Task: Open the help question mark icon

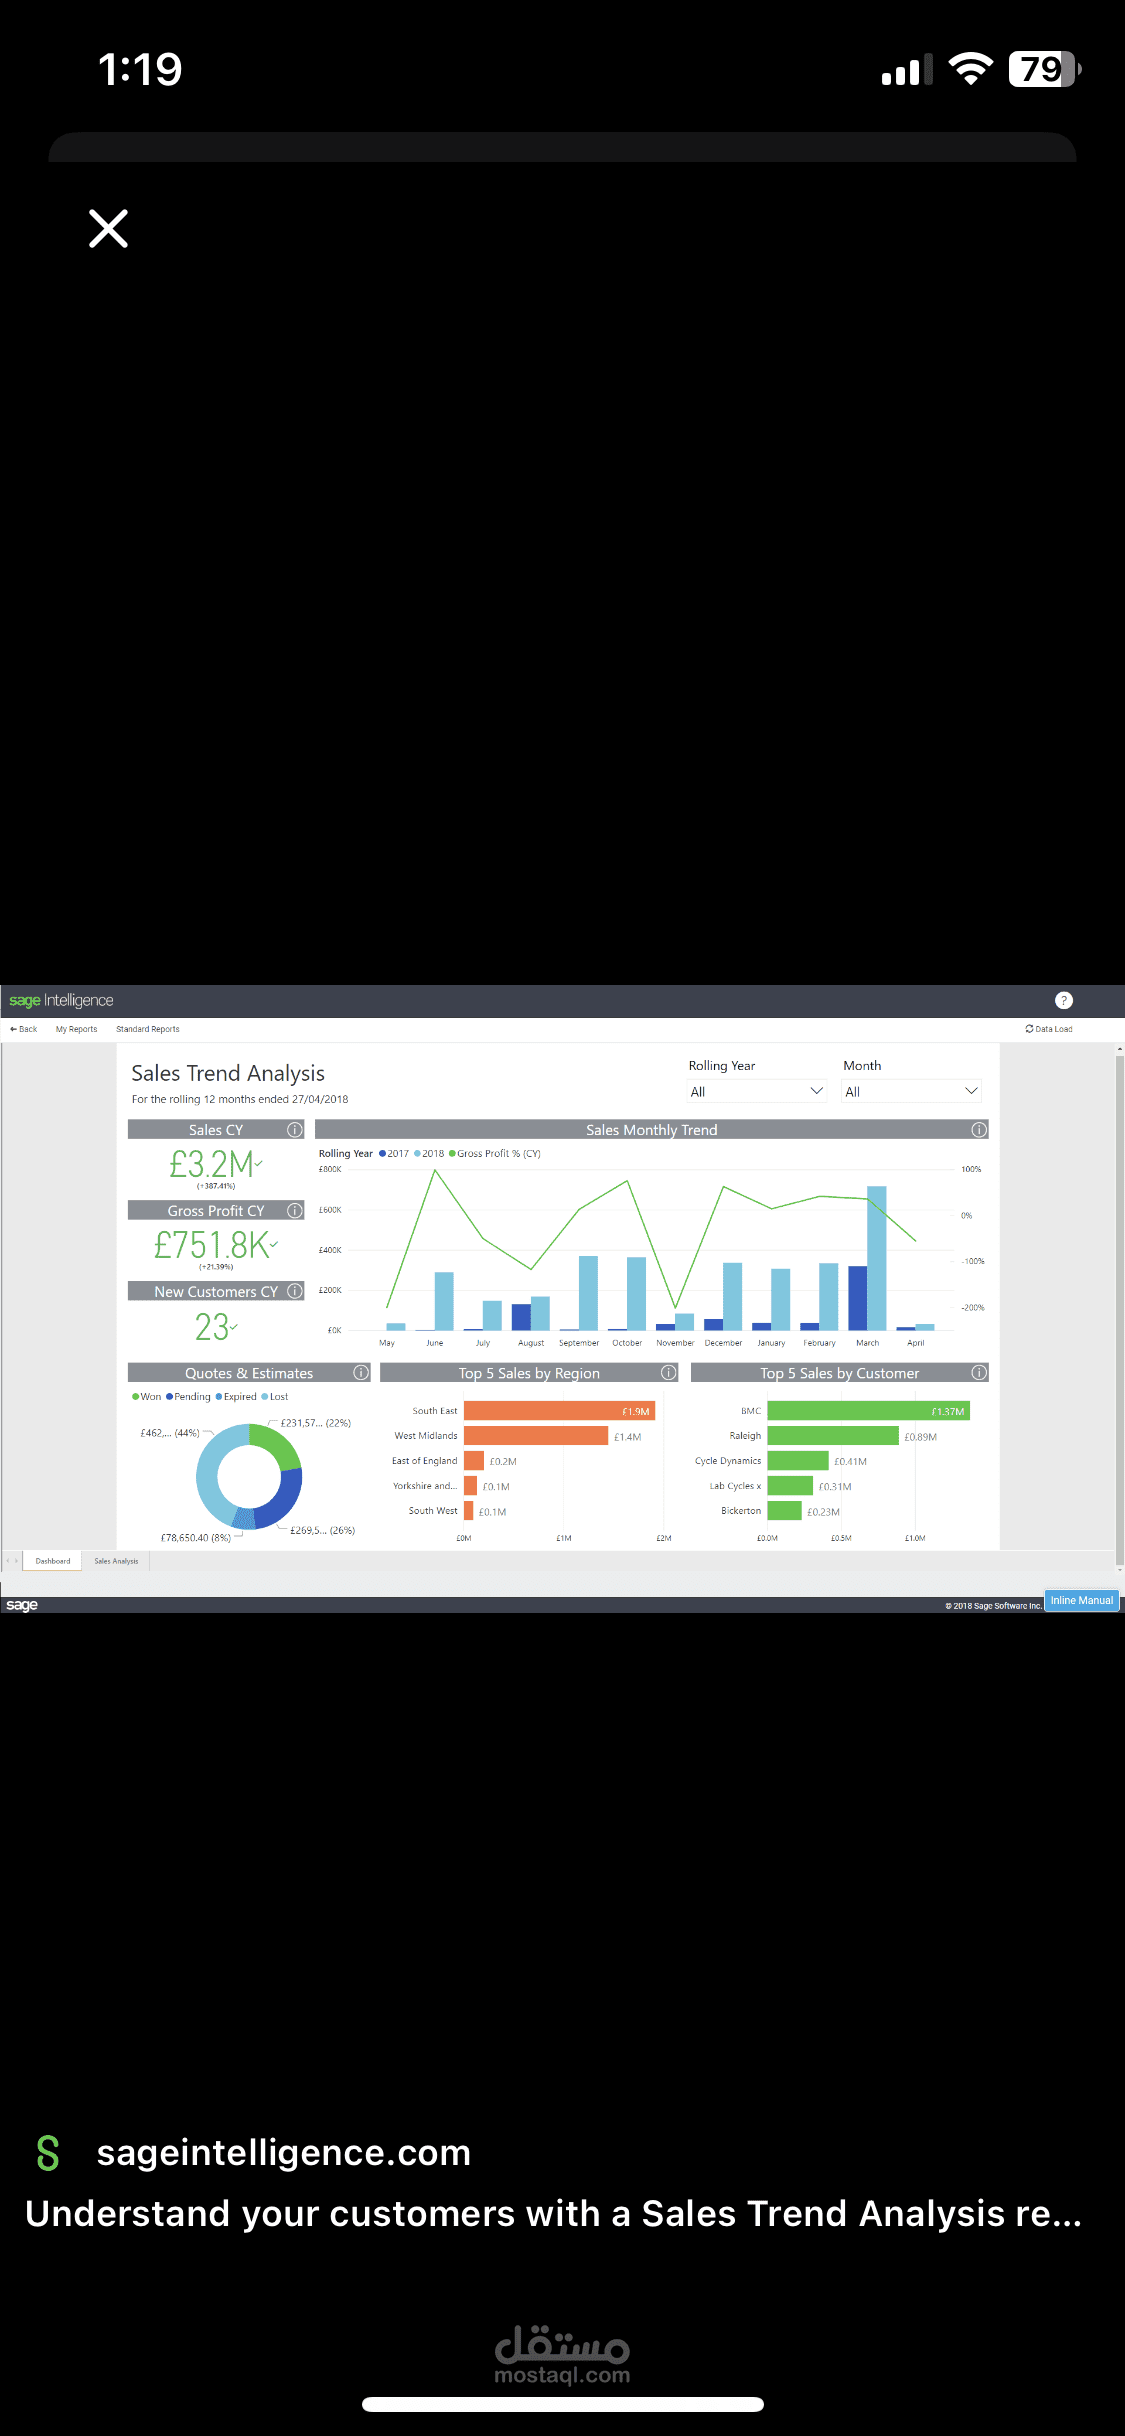Action: (x=1064, y=1000)
